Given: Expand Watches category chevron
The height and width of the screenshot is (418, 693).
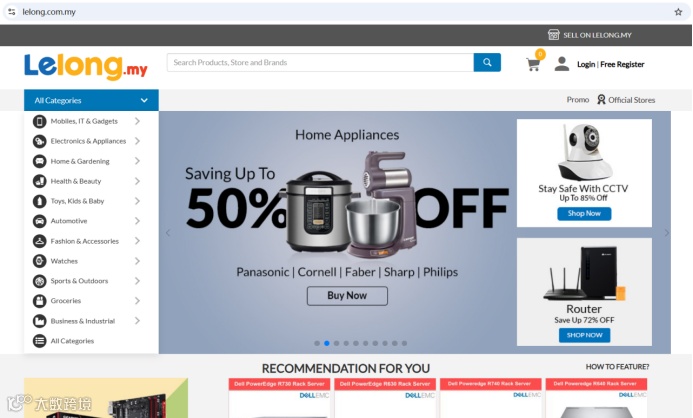Looking at the screenshot, I should [137, 261].
